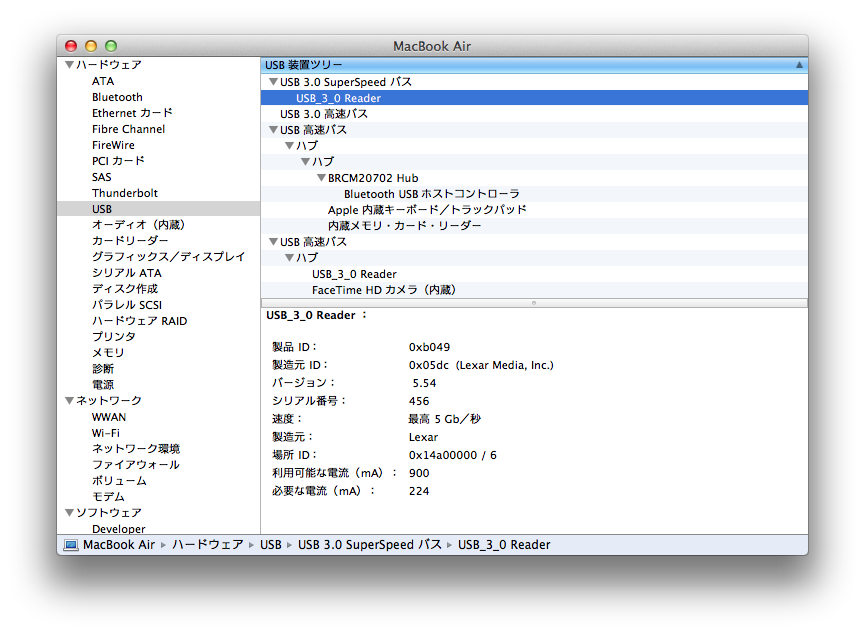
Task: Select SAS in hardware list
Action: 102,177
